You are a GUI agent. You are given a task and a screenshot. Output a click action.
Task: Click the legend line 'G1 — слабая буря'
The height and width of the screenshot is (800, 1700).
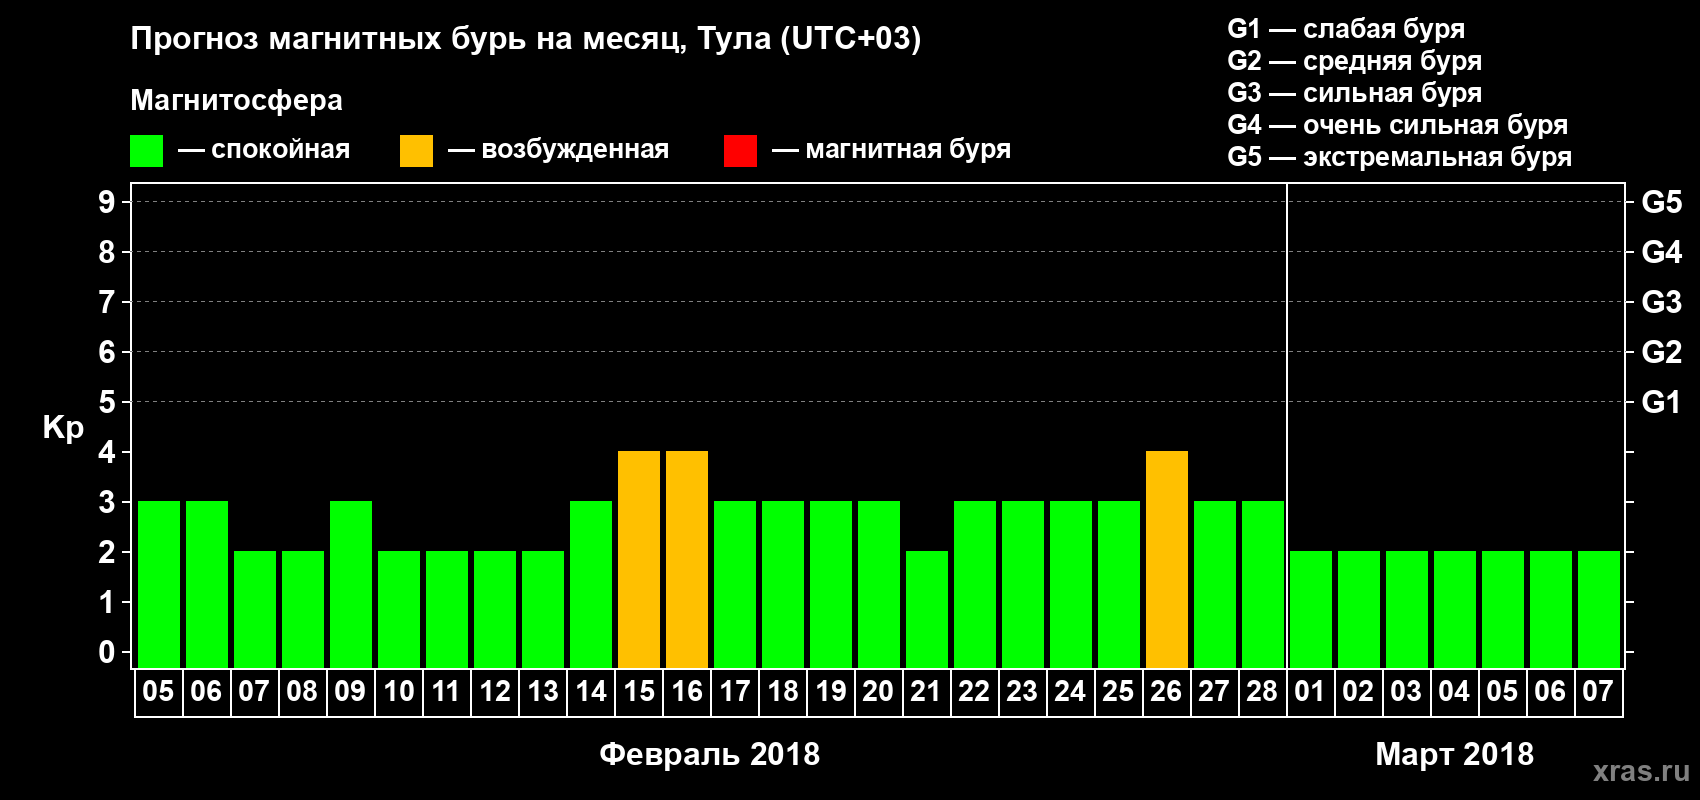coord(1346,30)
